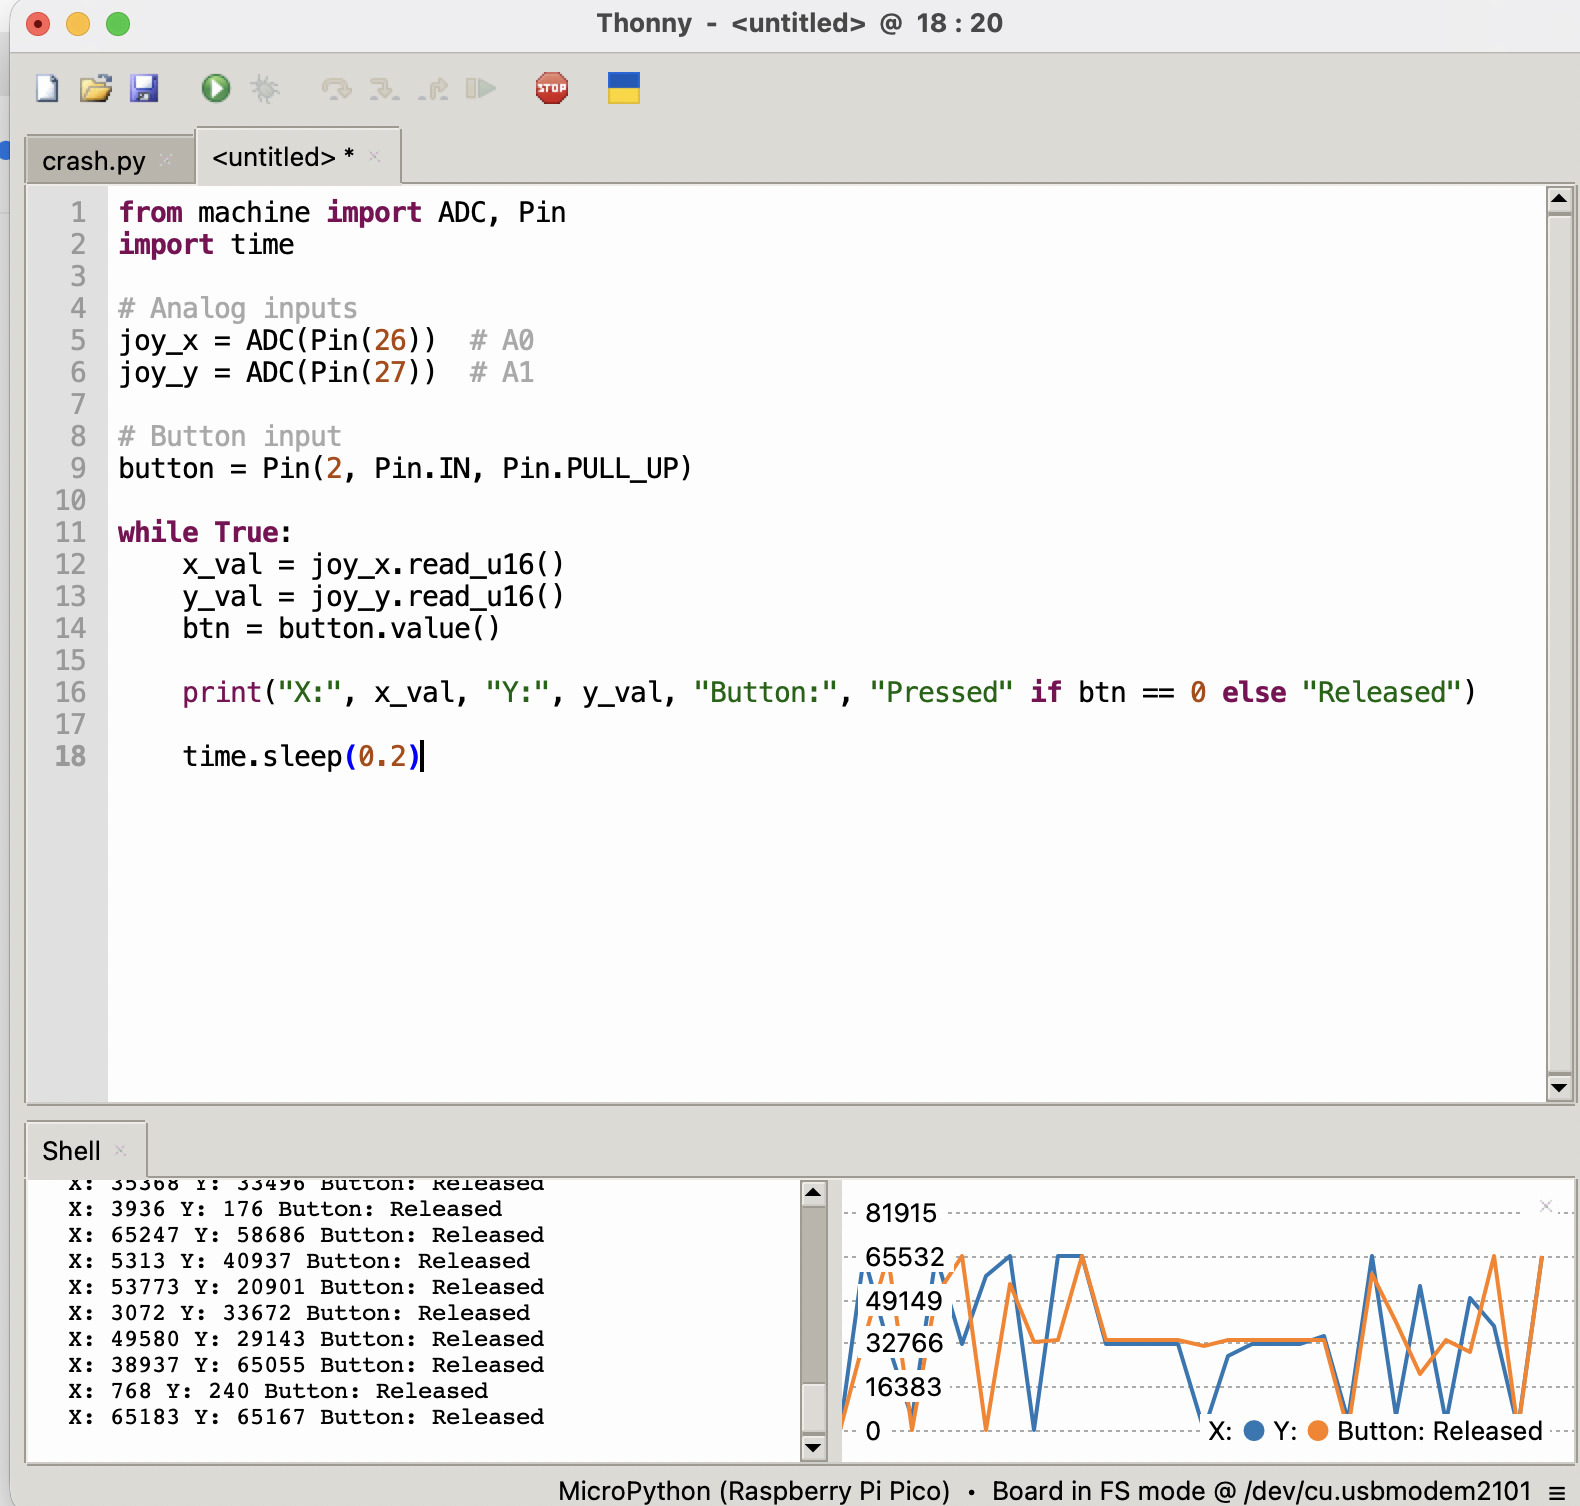Screen dimensions: 1580x1506
Task: Click the 81915 plotter axis label
Action: point(901,1213)
